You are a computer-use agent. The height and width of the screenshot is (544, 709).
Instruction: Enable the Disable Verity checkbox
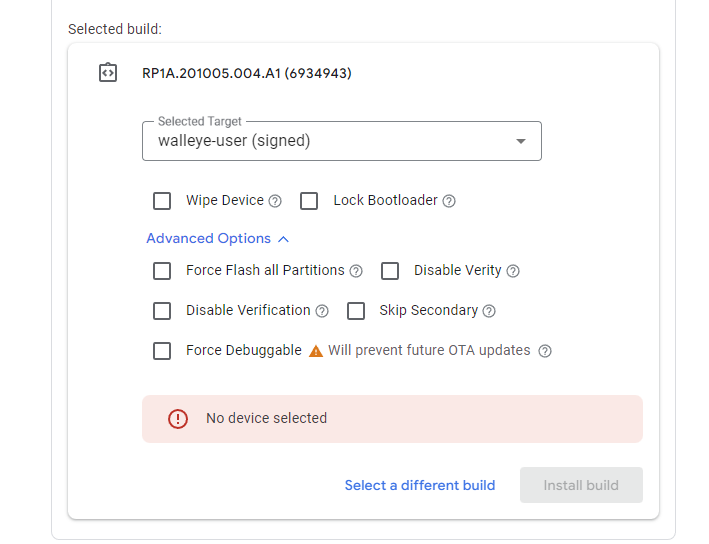(x=390, y=271)
